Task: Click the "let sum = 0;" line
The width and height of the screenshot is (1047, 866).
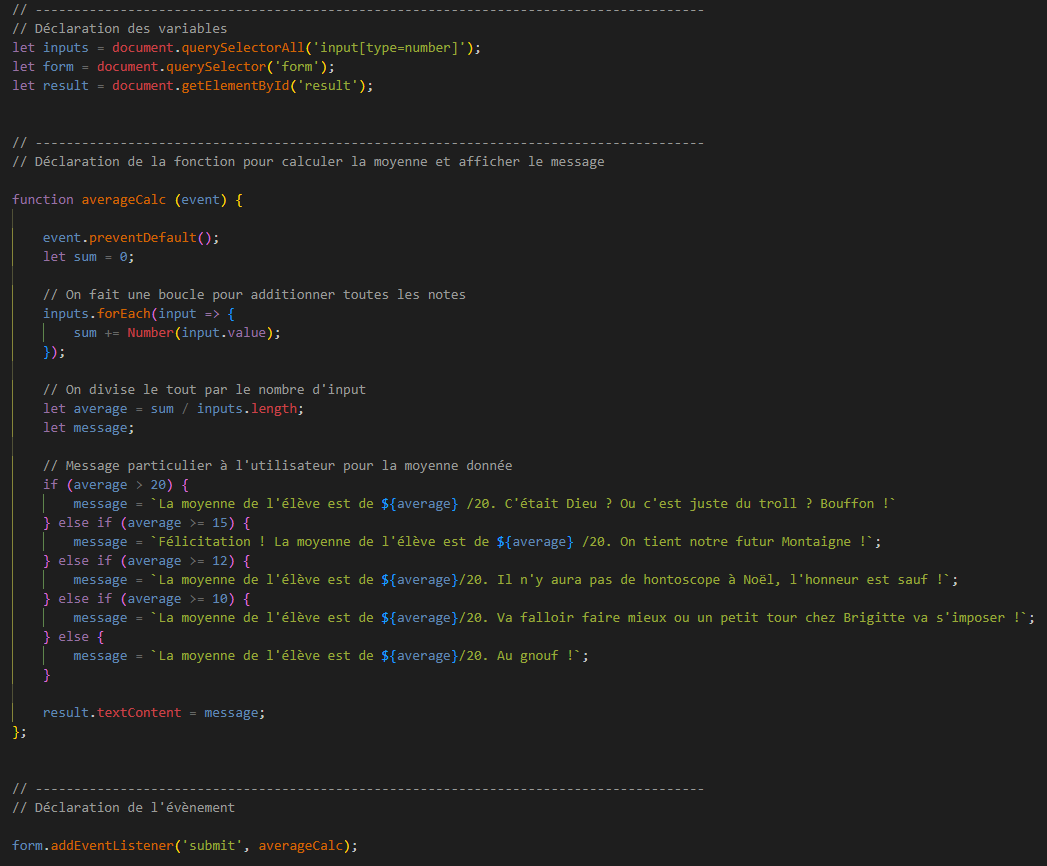Action: (x=89, y=256)
